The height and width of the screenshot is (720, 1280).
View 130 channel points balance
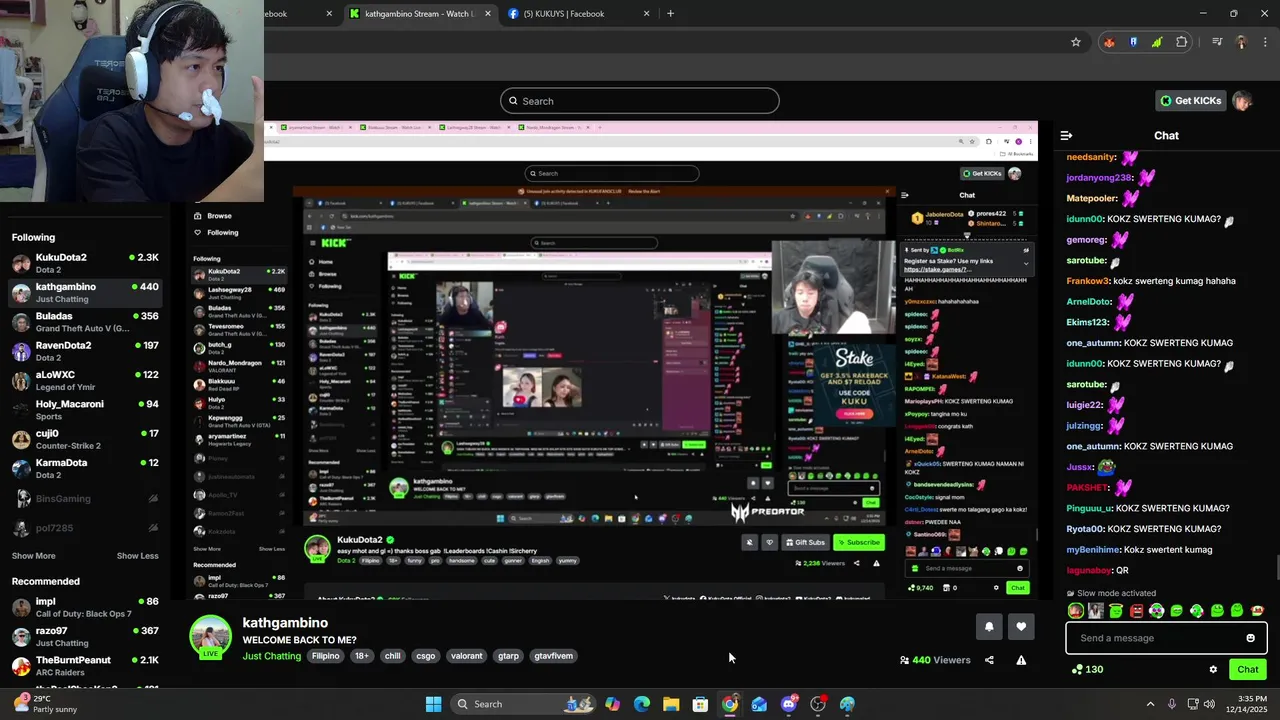1087,670
